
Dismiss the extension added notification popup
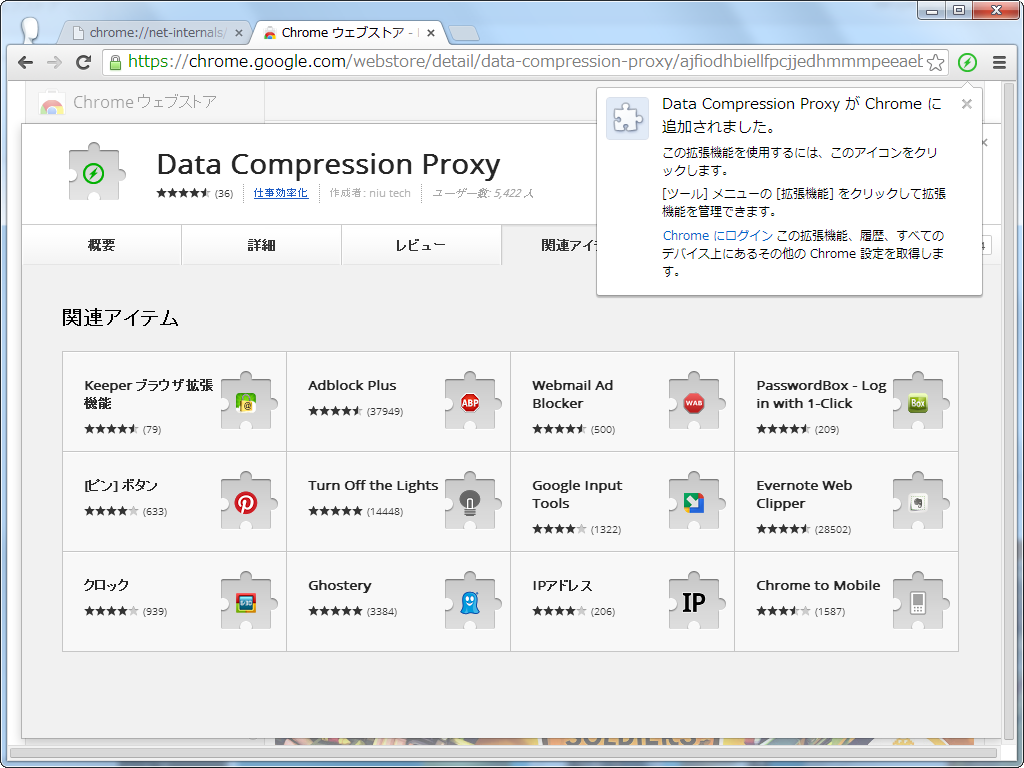point(966,103)
